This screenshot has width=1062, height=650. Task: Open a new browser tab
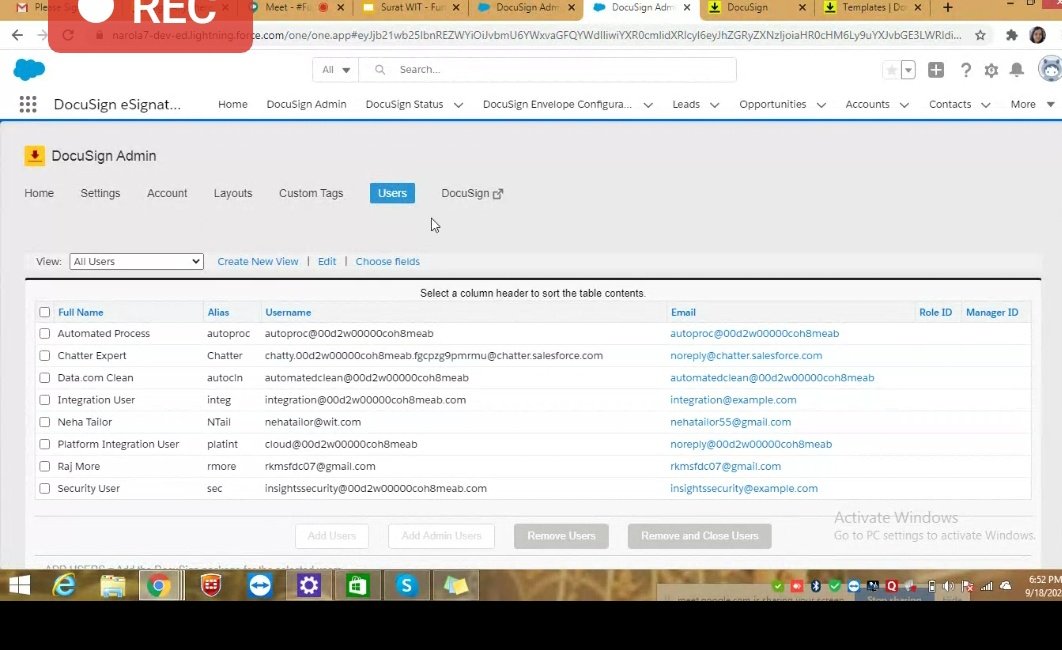coord(948,7)
